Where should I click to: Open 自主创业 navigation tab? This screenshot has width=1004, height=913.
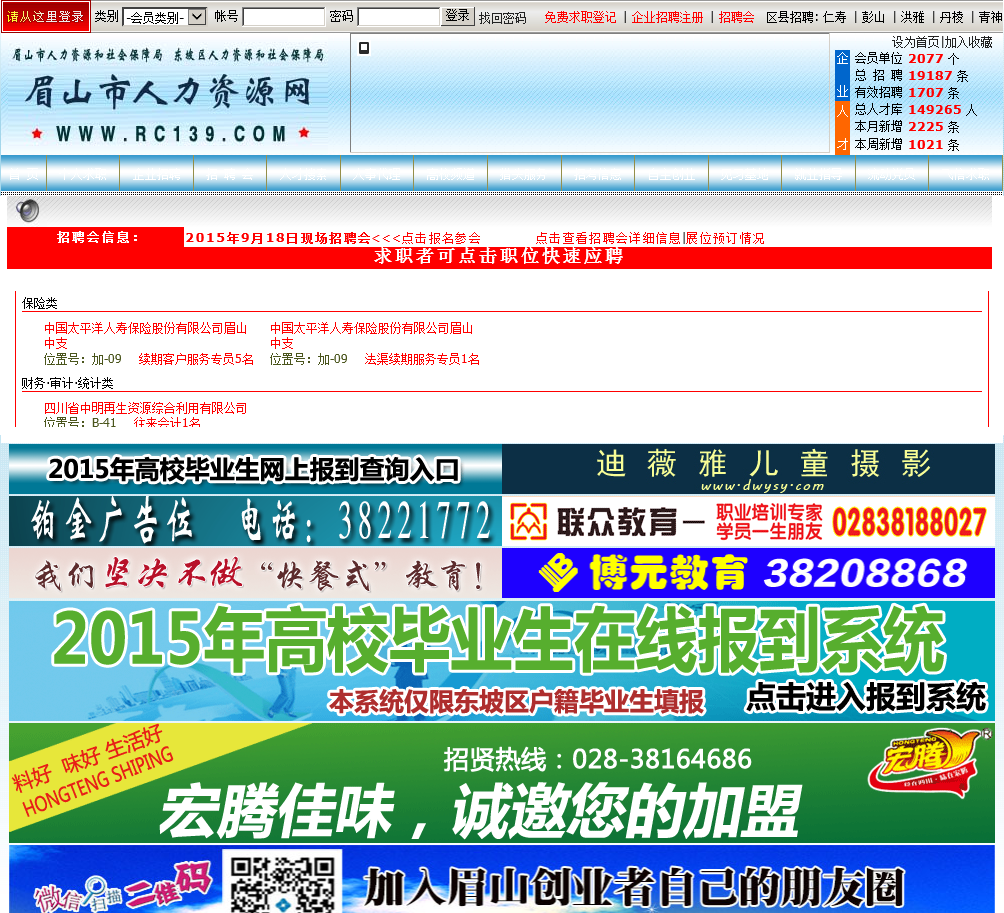(672, 174)
